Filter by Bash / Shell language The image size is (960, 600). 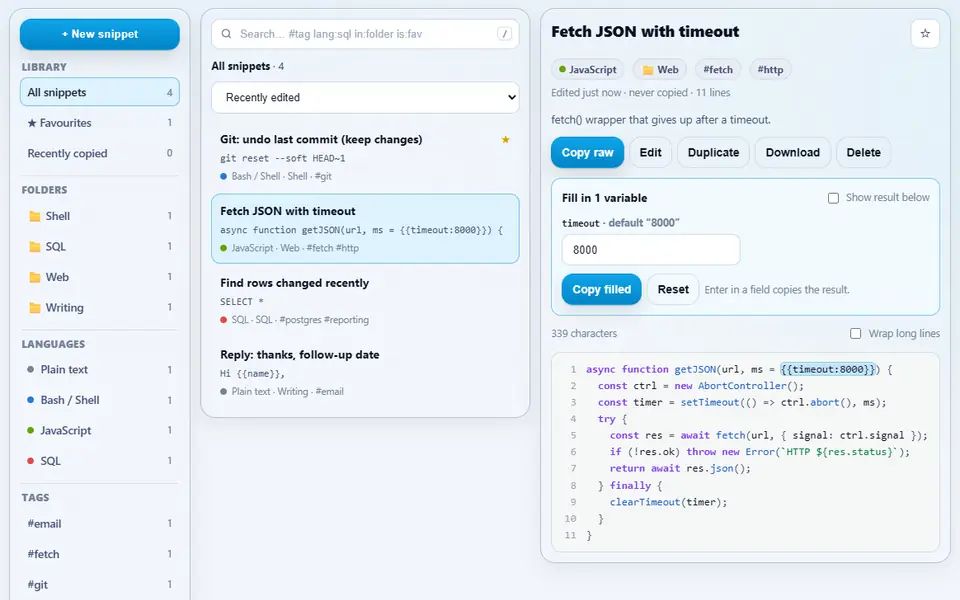pyautogui.click(x=100, y=400)
